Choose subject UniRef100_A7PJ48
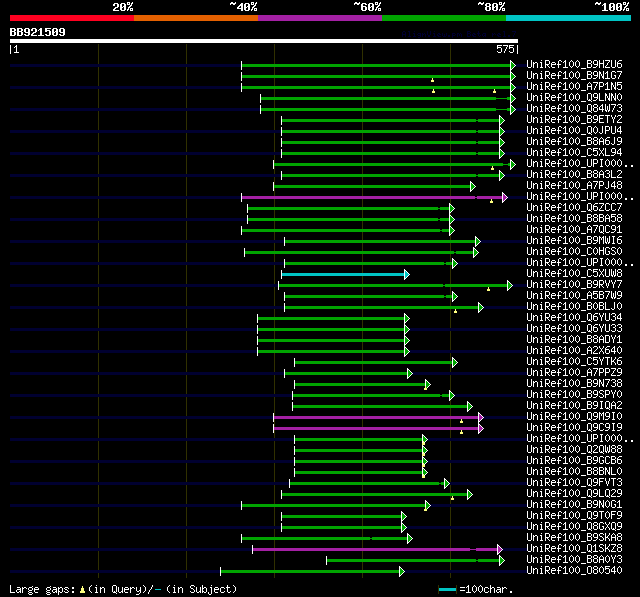Viewport: 640px width, 597px height. click(x=574, y=186)
